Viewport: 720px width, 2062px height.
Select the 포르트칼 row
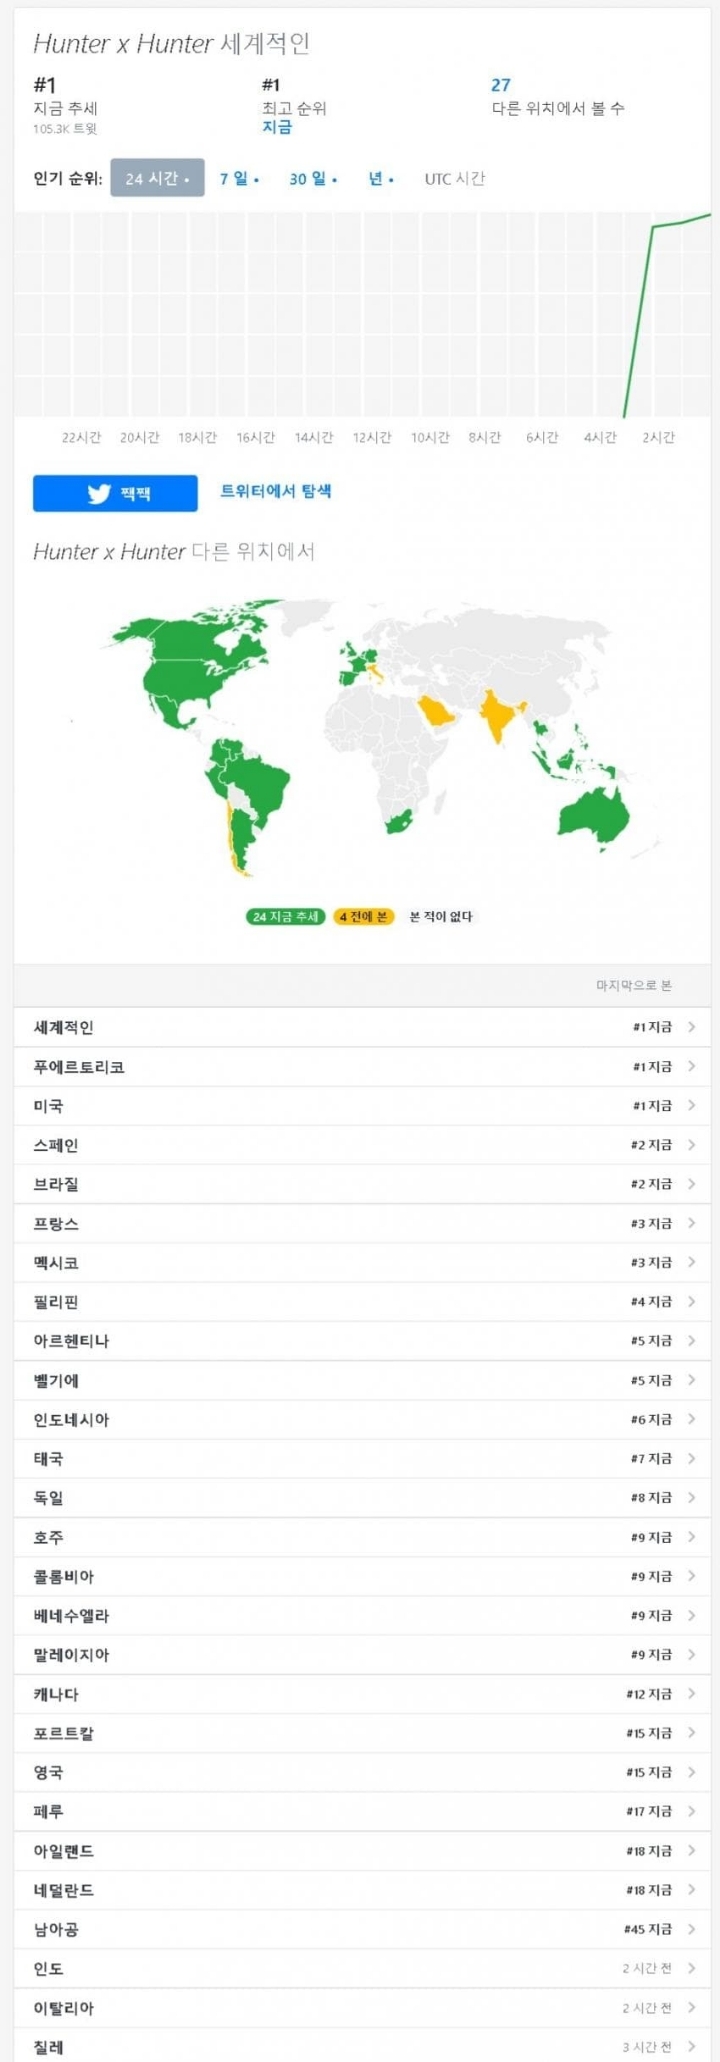pos(362,1733)
